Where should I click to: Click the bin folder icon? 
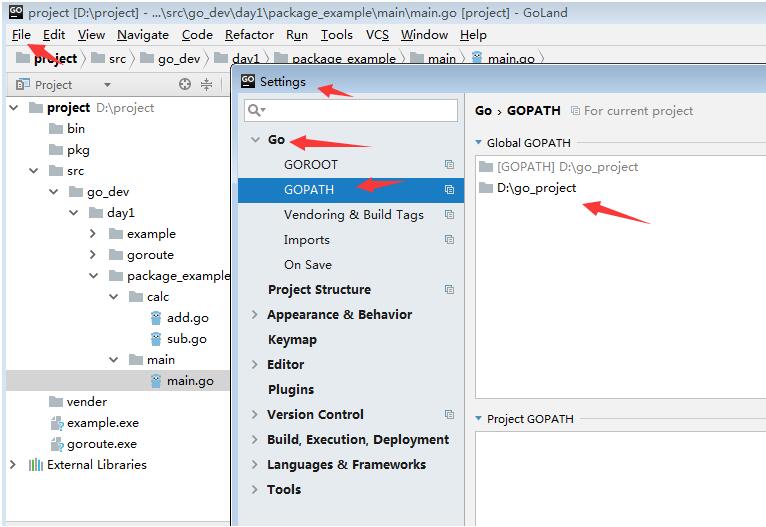pos(56,128)
